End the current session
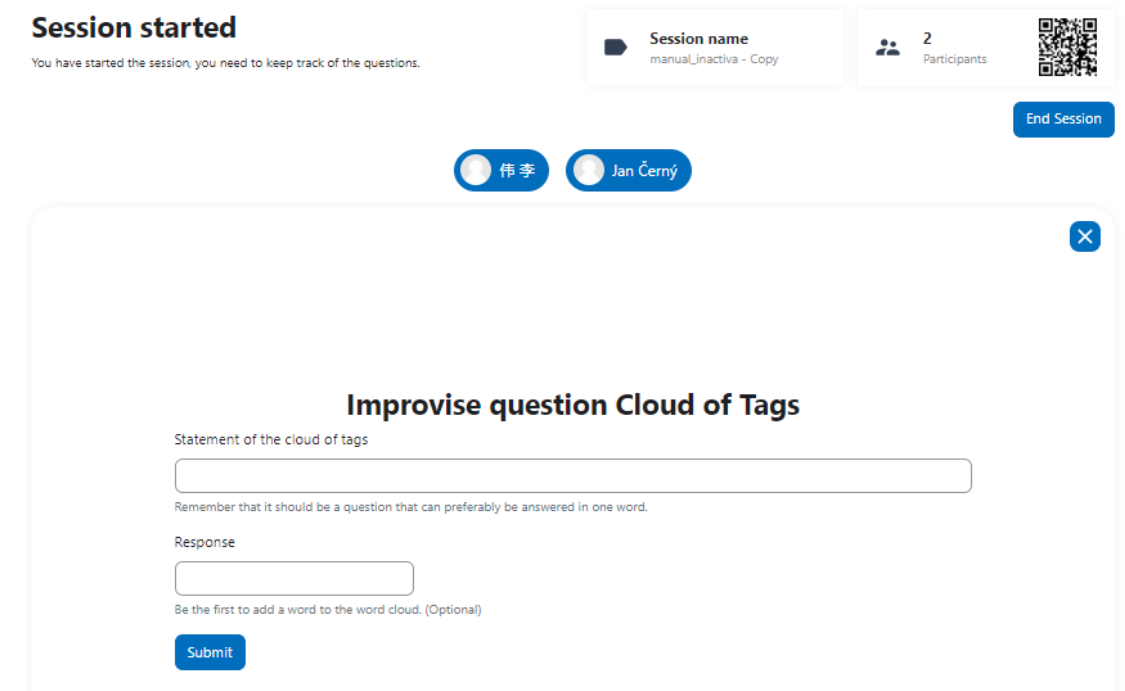This screenshot has height=691, width=1125. point(1063,119)
